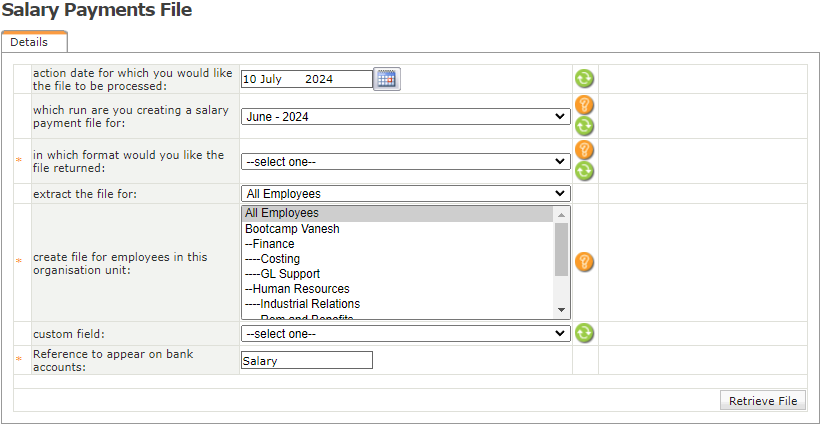Viewport: 821px width, 425px height.
Task: Click orange lightbulb hint for salary run
Action: 584,105
